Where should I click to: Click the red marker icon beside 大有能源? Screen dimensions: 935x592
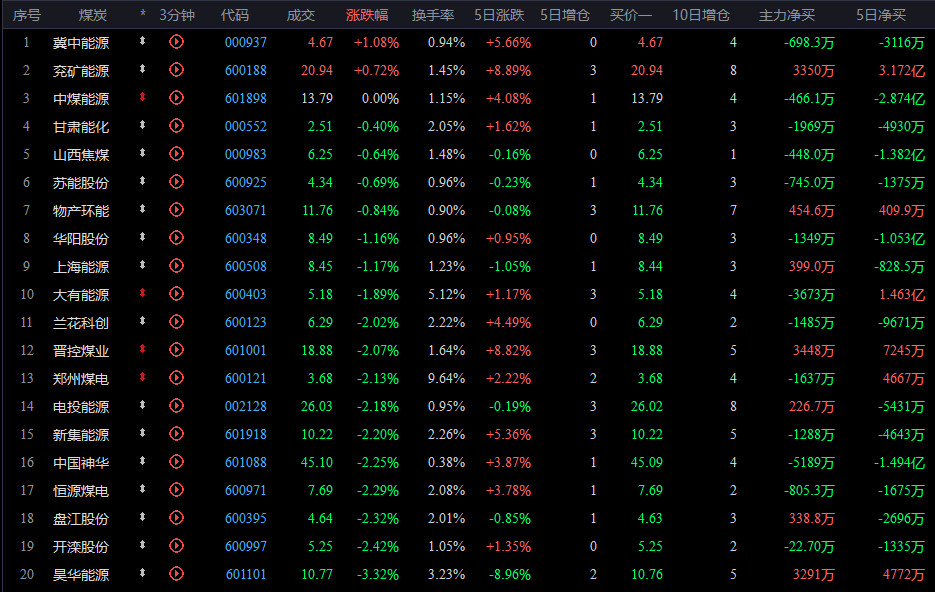point(143,293)
